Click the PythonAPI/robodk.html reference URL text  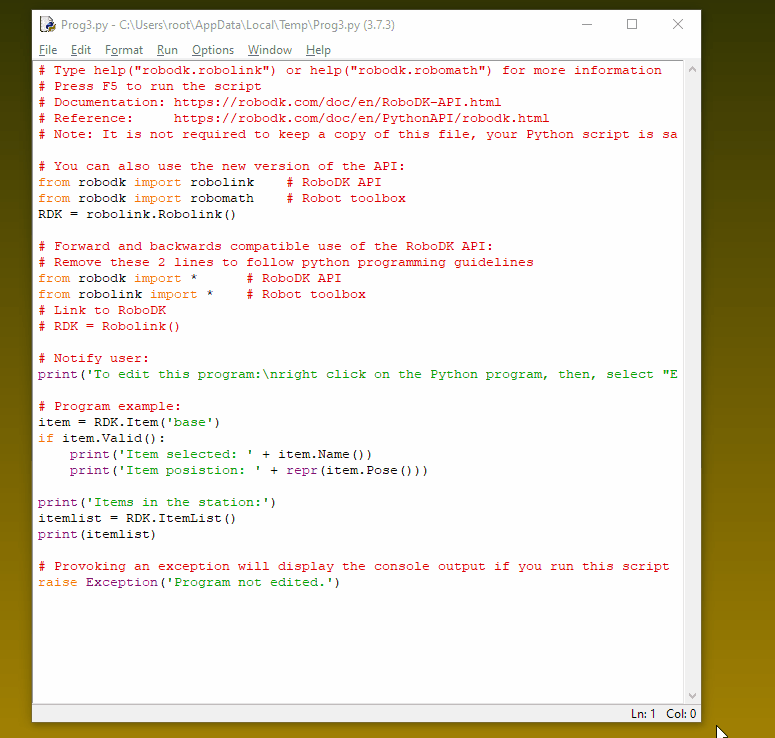click(x=361, y=119)
